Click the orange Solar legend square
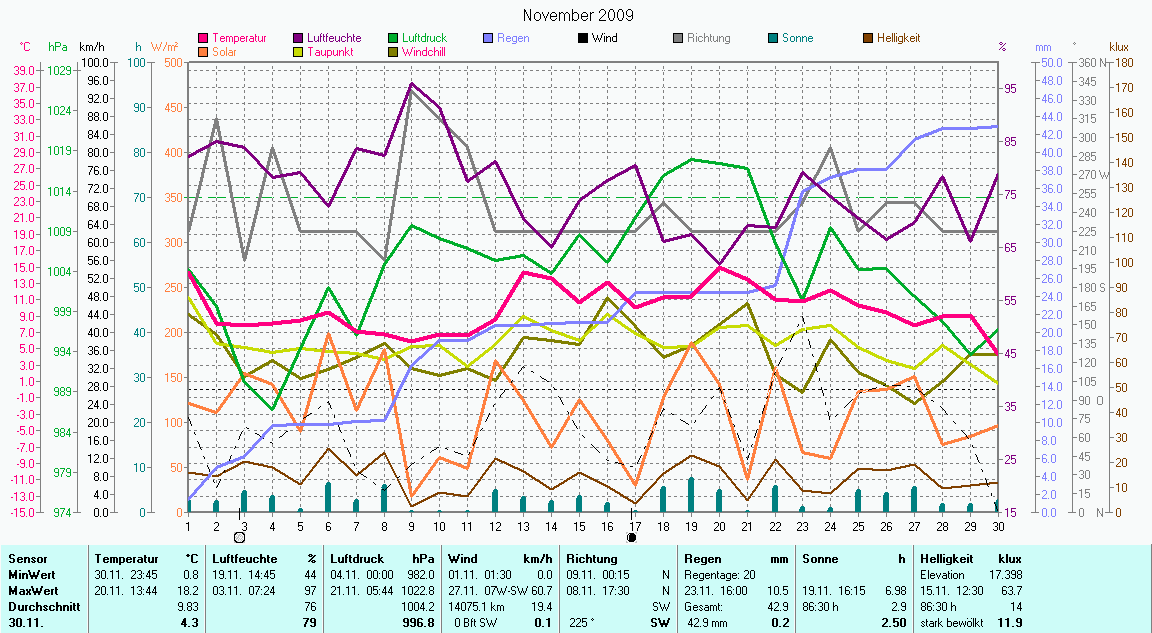Viewport: 1152px width, 633px height. pyautogui.click(x=204, y=51)
